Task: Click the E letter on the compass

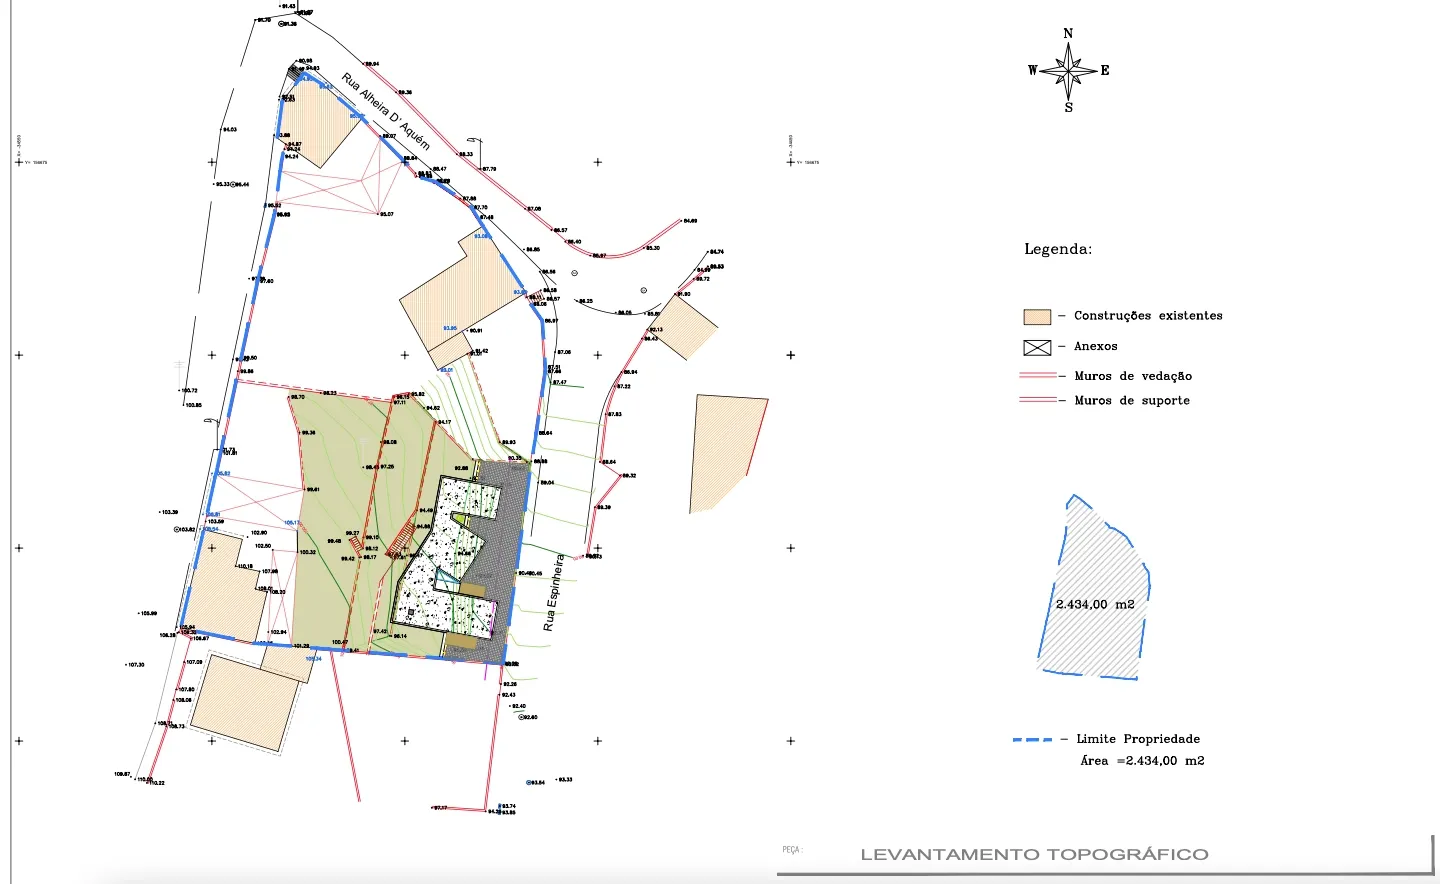Action: coord(1105,70)
